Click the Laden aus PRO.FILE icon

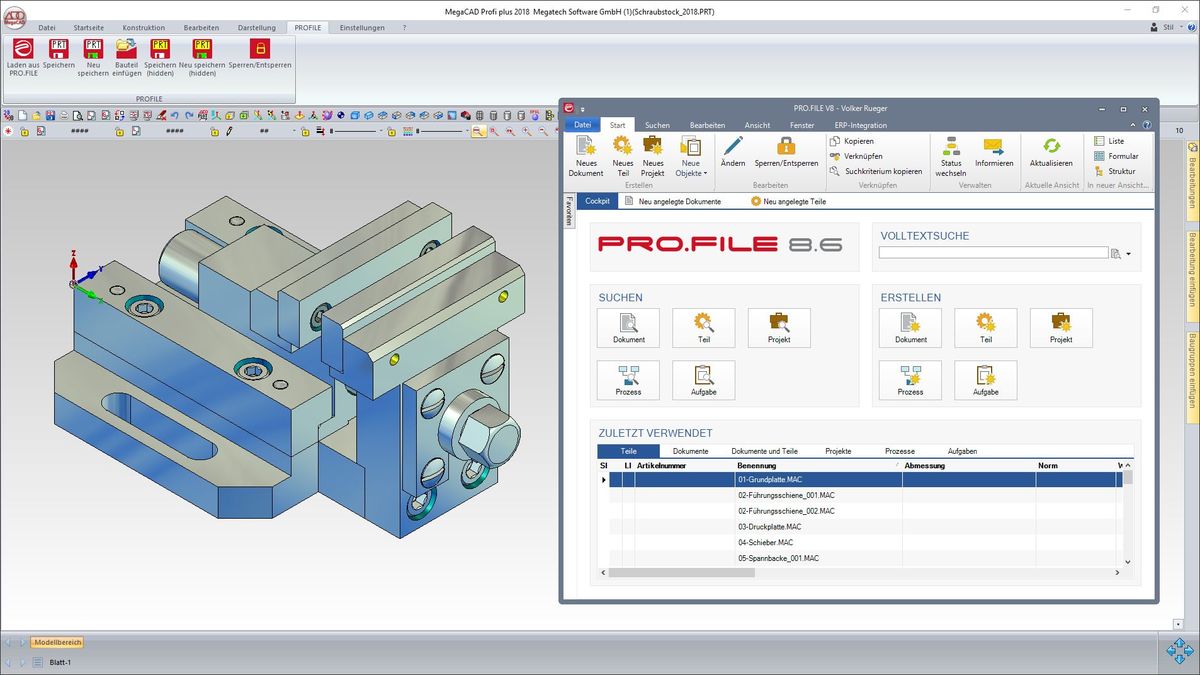[x=22, y=49]
